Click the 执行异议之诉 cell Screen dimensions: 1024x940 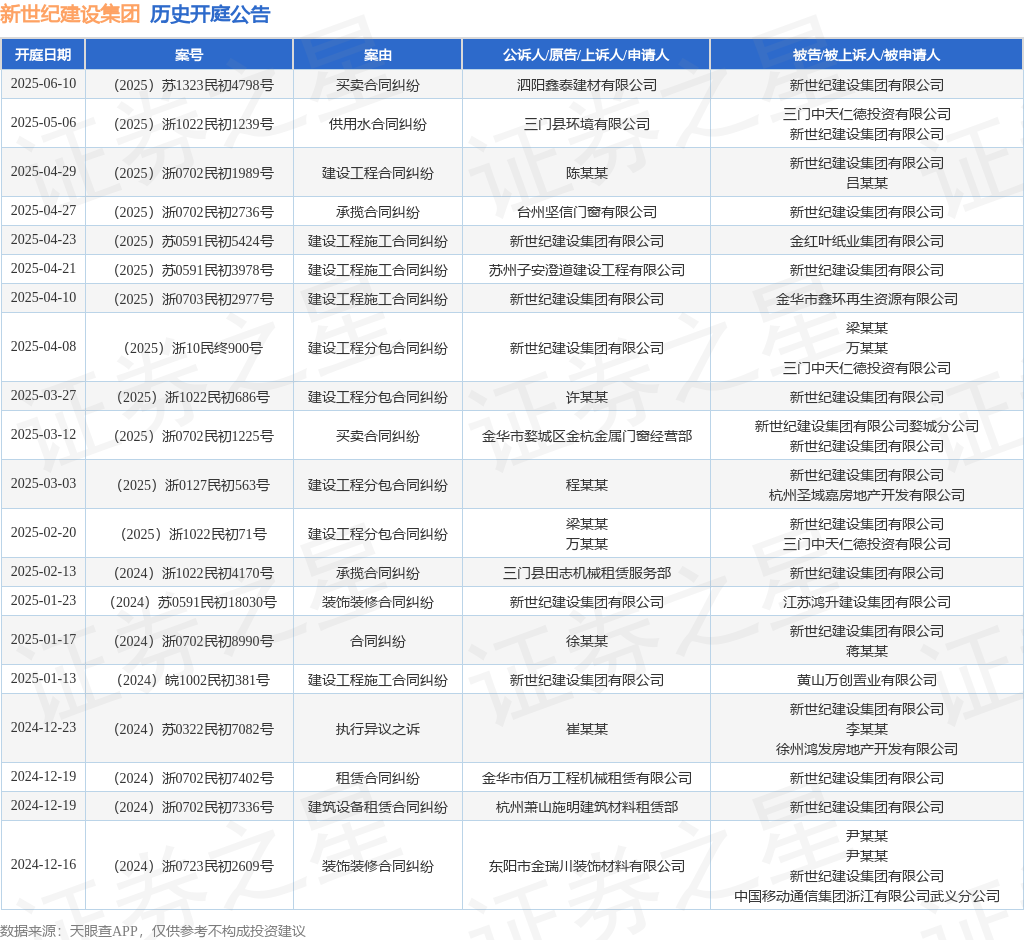[x=377, y=730]
